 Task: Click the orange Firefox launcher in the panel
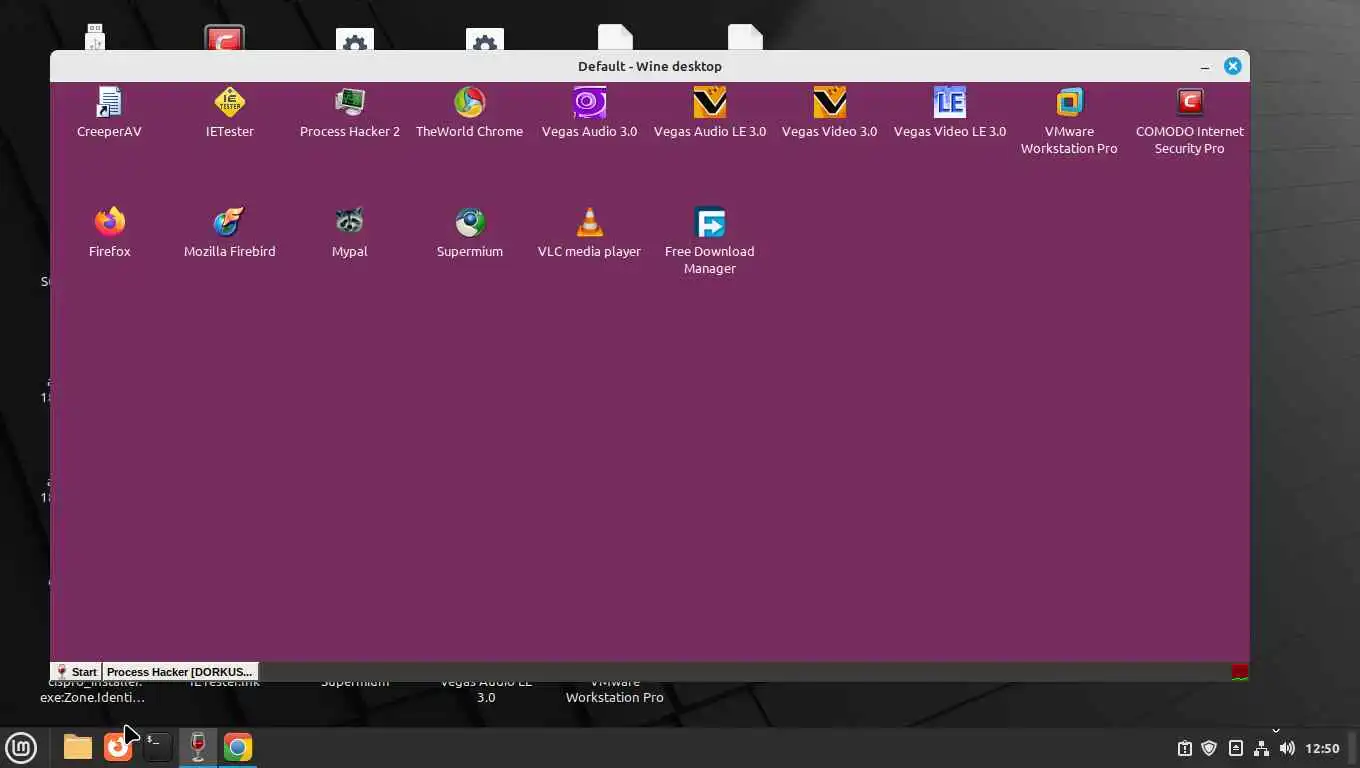click(x=118, y=747)
